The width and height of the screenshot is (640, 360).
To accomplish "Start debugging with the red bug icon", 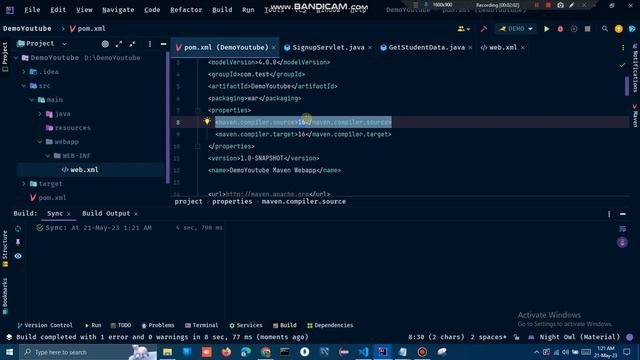I will coord(560,29).
